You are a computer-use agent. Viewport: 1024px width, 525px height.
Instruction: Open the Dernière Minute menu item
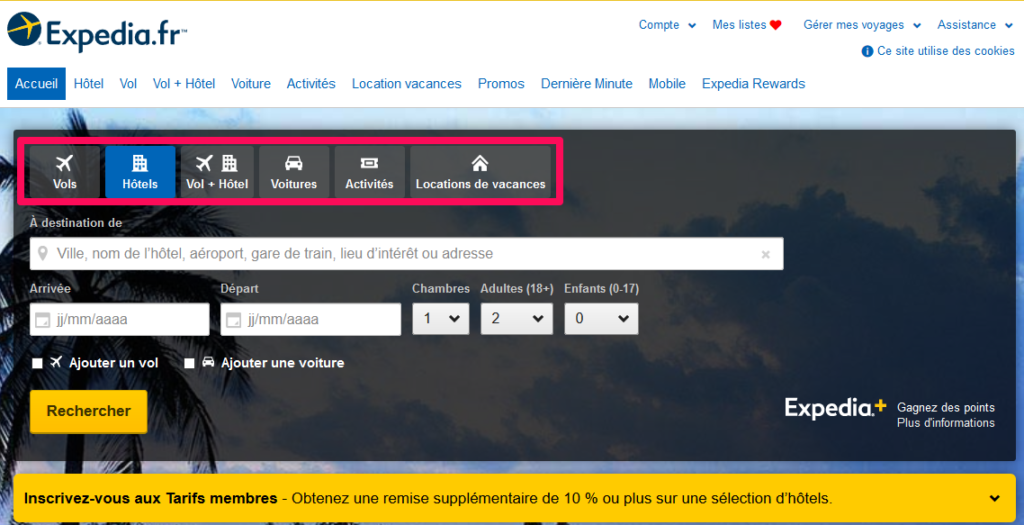[x=586, y=84]
